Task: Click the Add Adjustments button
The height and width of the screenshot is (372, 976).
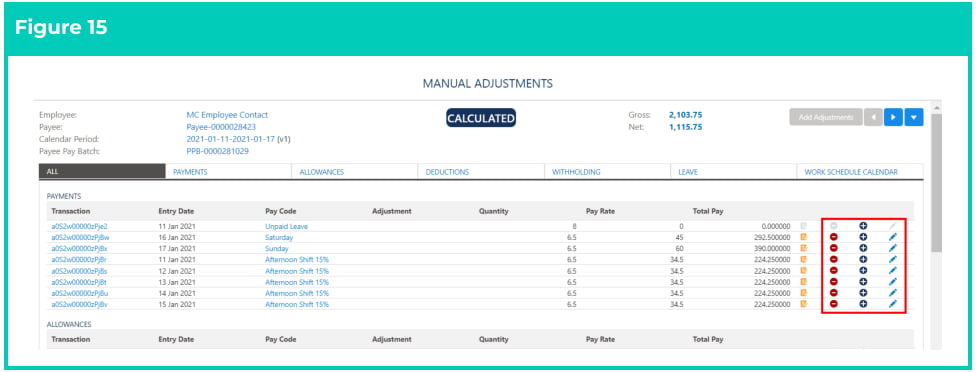Action: [825, 117]
